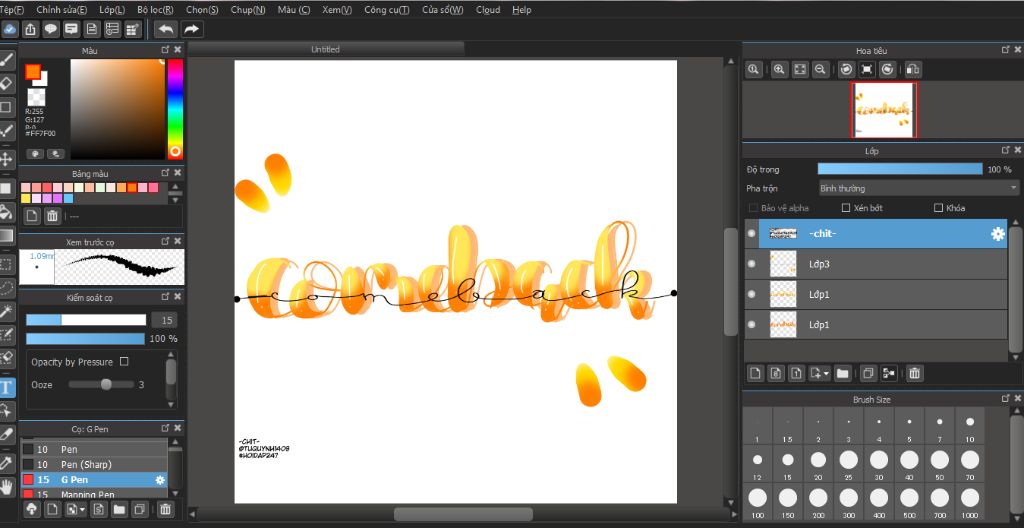Select the Eraser tool
The width and height of the screenshot is (1024, 528).
pos(7,83)
